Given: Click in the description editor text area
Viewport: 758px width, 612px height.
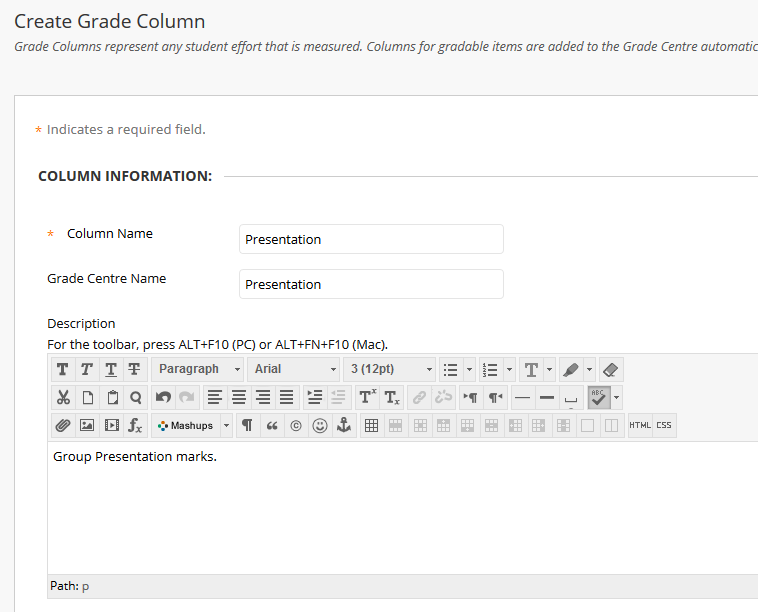Looking at the screenshot, I should [403, 508].
